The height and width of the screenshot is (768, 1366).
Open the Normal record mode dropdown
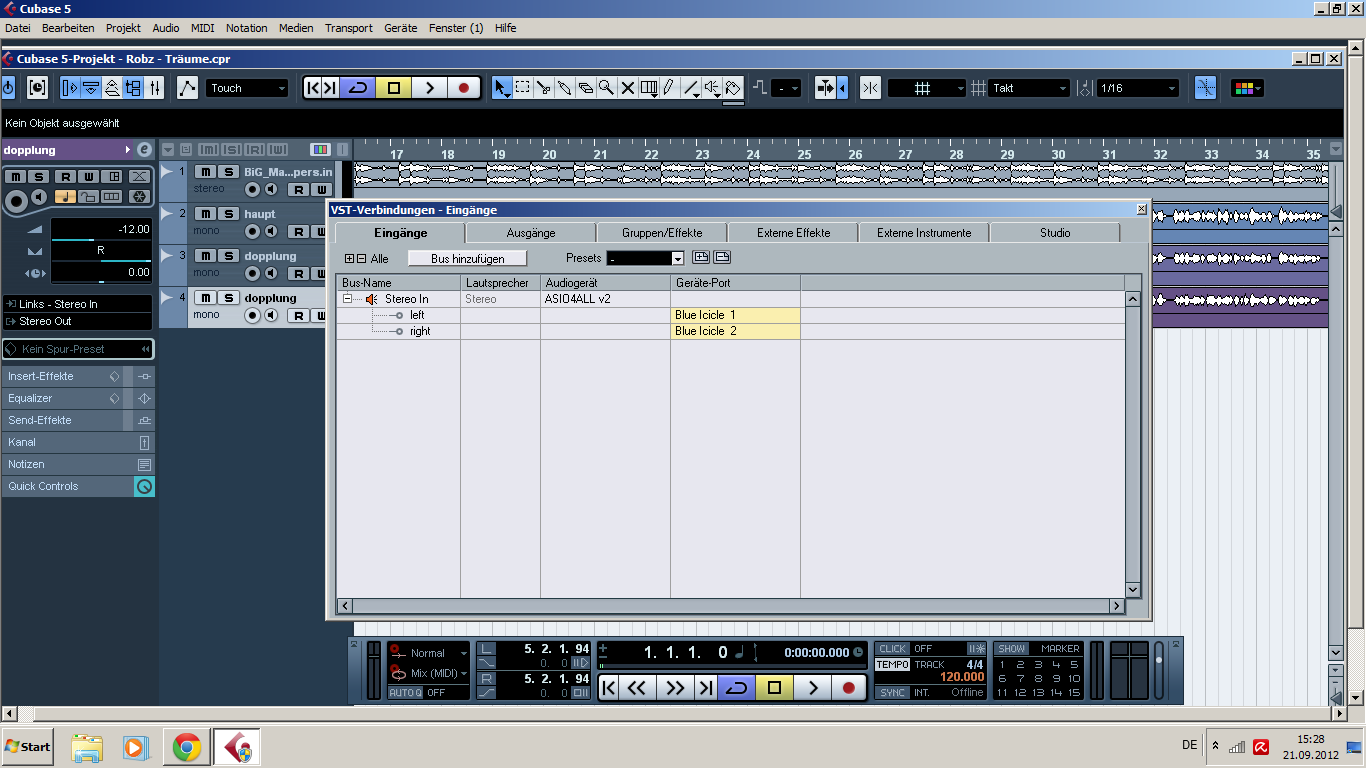click(429, 653)
